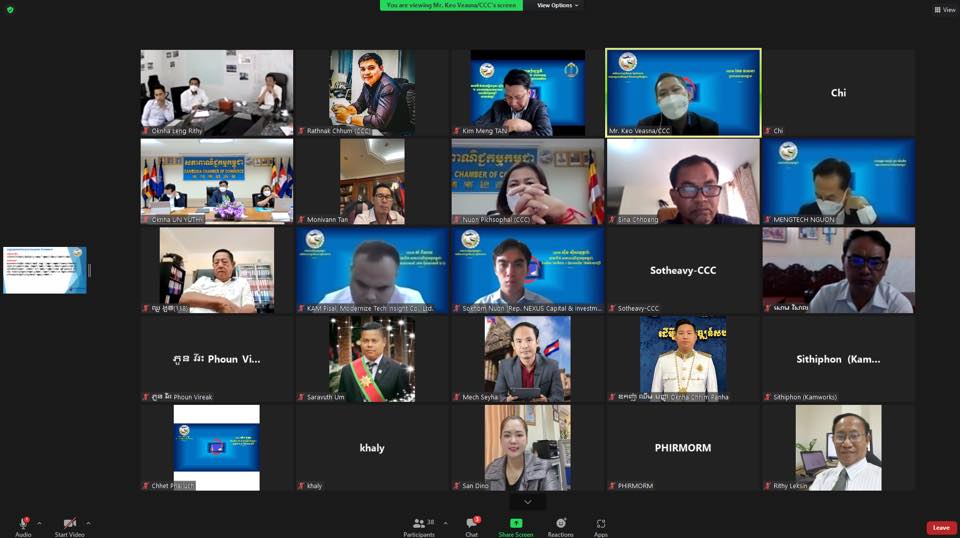
Task: Select Mr. Keo Veasna's highlighted video tile
Action: point(683,92)
